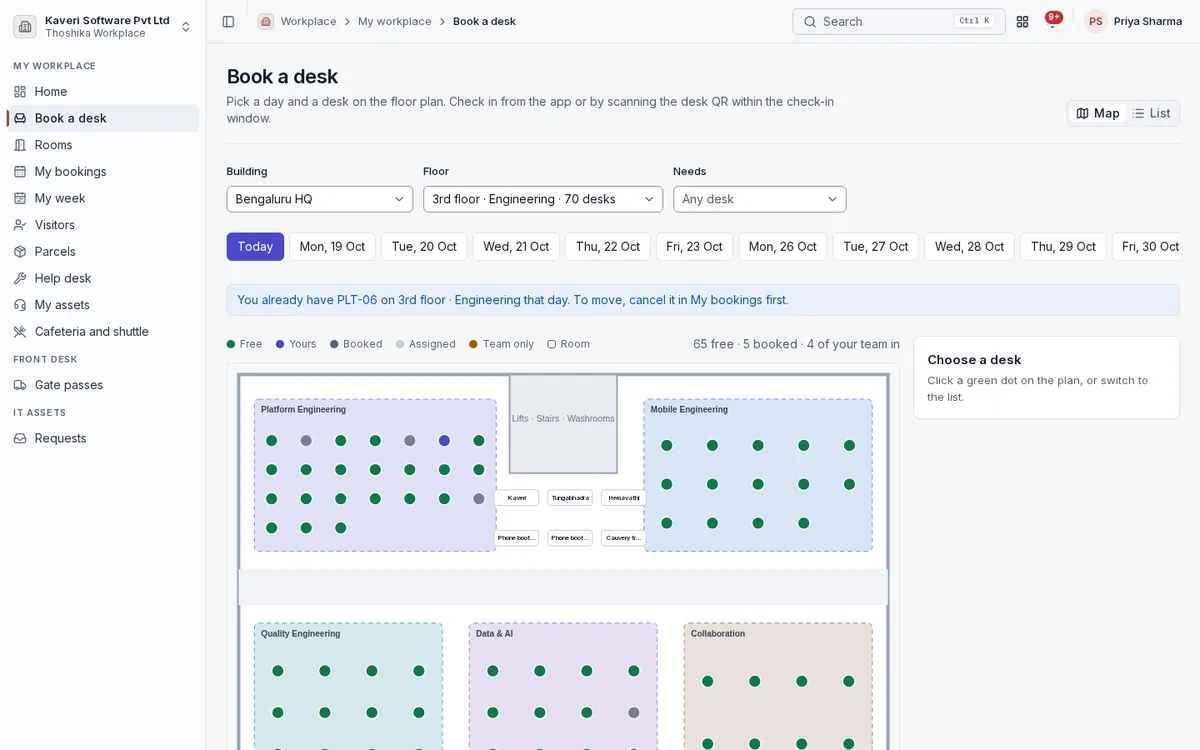Screen dimensions: 1200x750
Task: Click the Mobile Engineering zone label
Action: tap(689, 409)
